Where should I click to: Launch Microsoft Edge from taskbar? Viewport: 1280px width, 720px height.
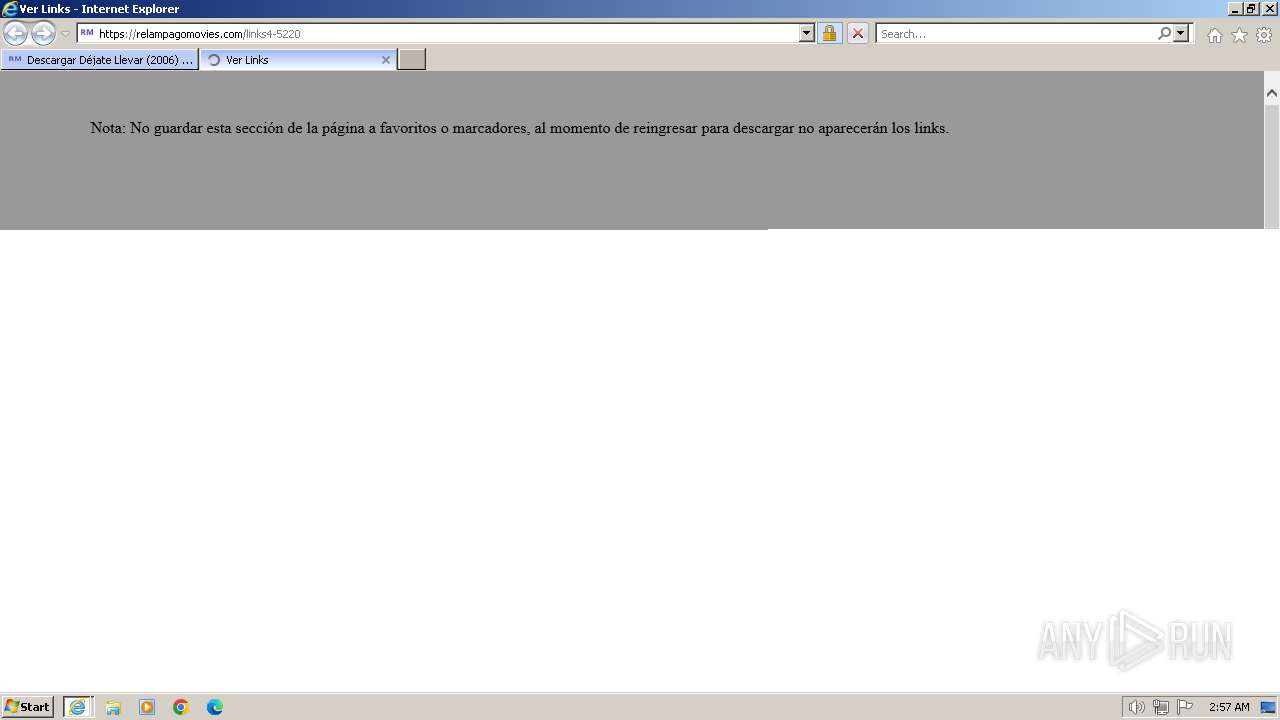point(215,707)
